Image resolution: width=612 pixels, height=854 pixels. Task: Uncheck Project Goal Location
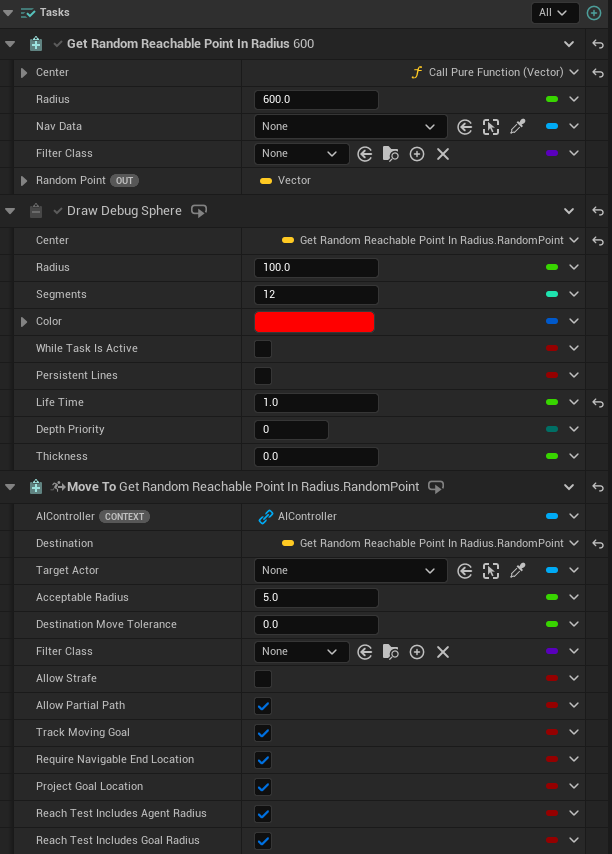pyautogui.click(x=263, y=787)
